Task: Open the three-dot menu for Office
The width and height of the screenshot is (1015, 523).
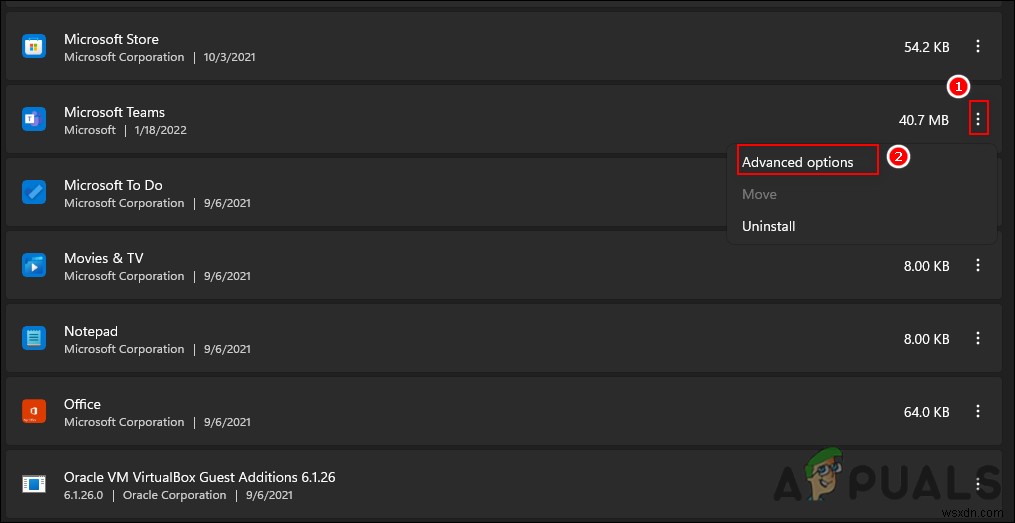Action: tap(978, 412)
